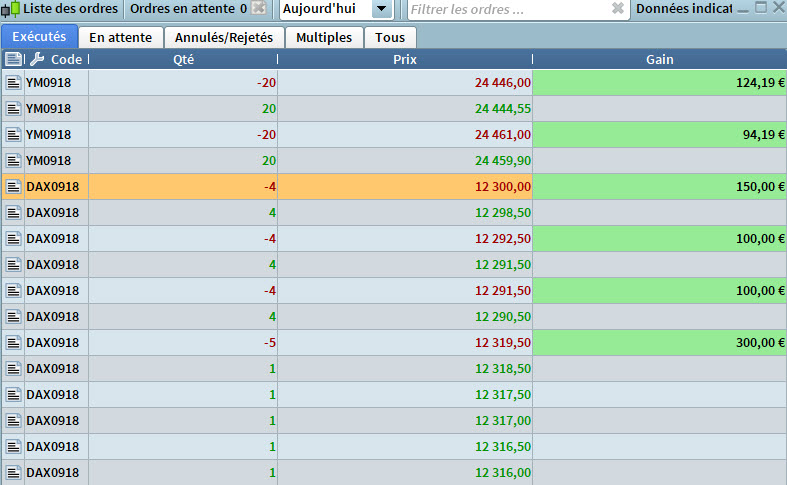Switch to the Exécutés tab
787x485 pixels.
39,37
